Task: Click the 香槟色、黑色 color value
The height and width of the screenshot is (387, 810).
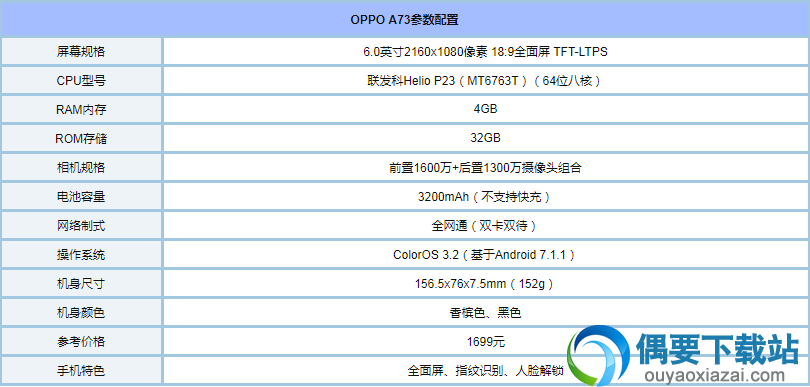Action: (x=485, y=312)
